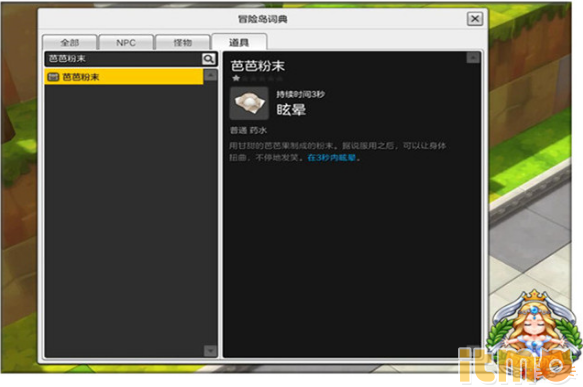
Task: Click the 芭芭粉末 powder item thumbnail
Action: pyautogui.click(x=249, y=103)
